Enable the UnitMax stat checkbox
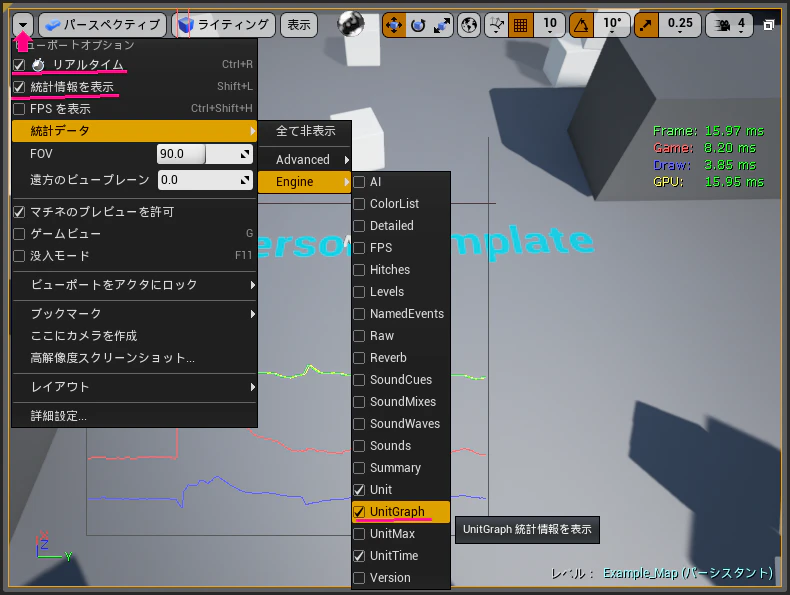 click(x=359, y=534)
